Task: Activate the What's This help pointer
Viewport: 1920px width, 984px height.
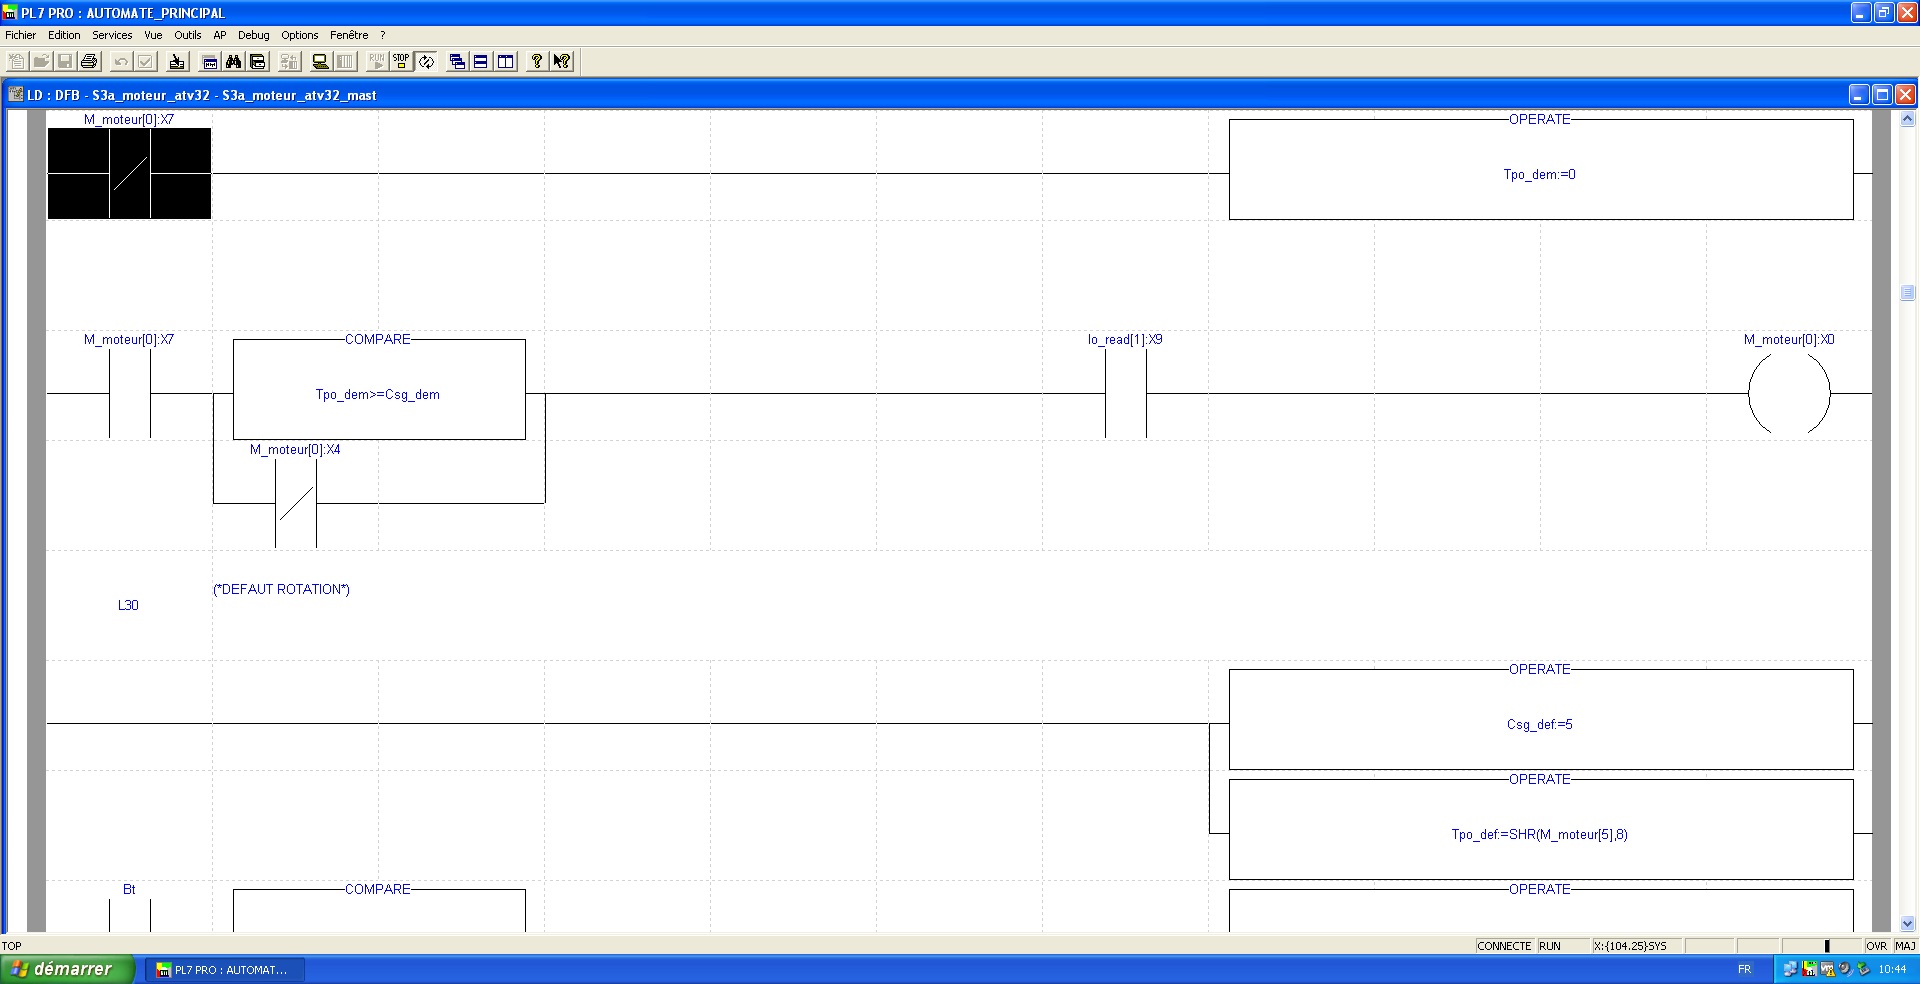Action: point(562,62)
